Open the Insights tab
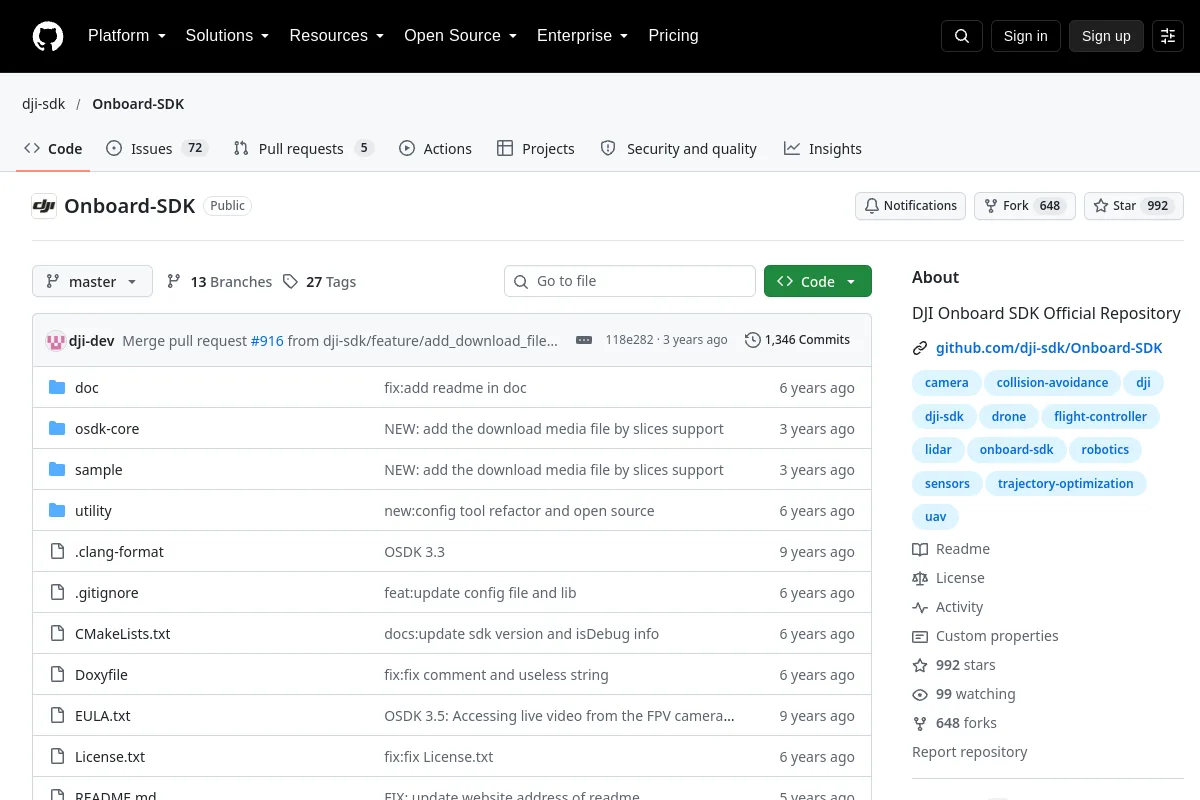 tap(823, 148)
